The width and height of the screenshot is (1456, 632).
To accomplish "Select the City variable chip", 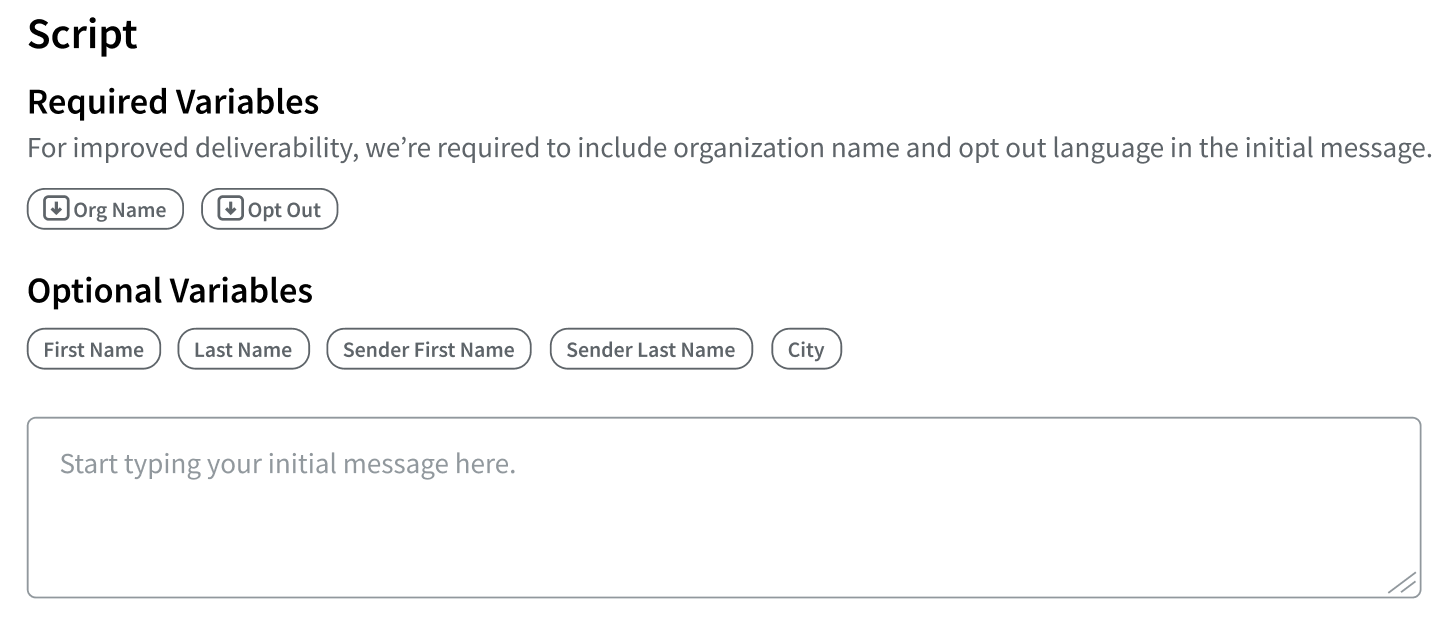I will click(x=806, y=348).
